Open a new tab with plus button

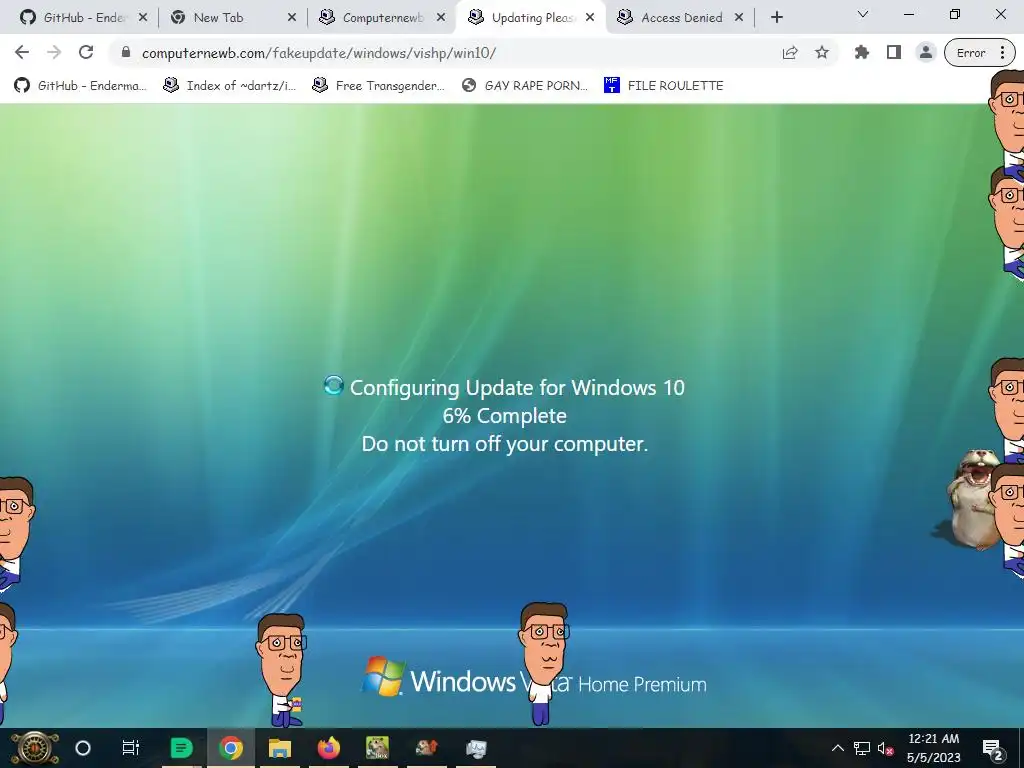[x=776, y=18]
